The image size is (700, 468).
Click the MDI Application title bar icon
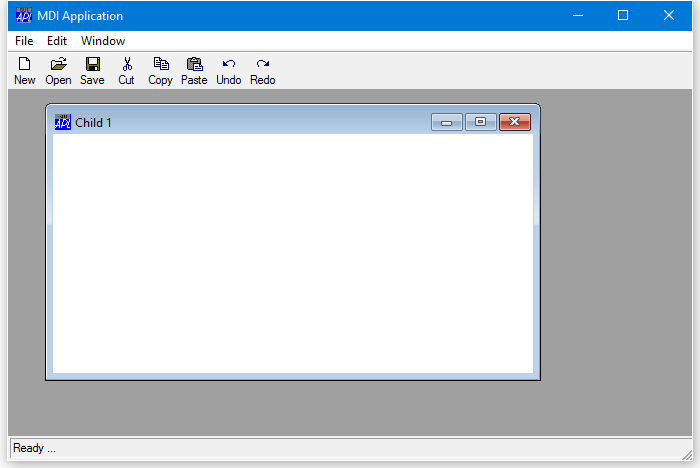(24, 16)
